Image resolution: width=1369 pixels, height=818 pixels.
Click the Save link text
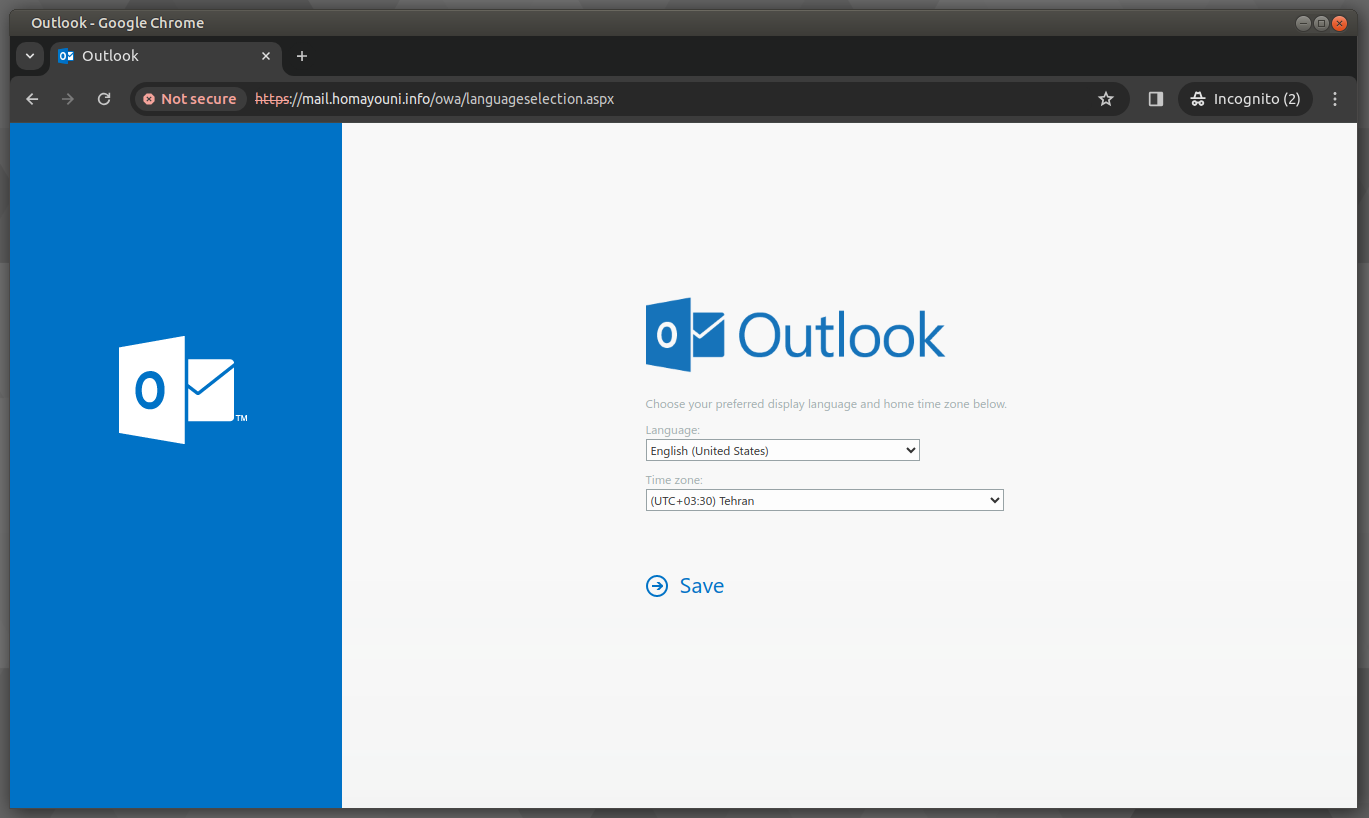702,586
